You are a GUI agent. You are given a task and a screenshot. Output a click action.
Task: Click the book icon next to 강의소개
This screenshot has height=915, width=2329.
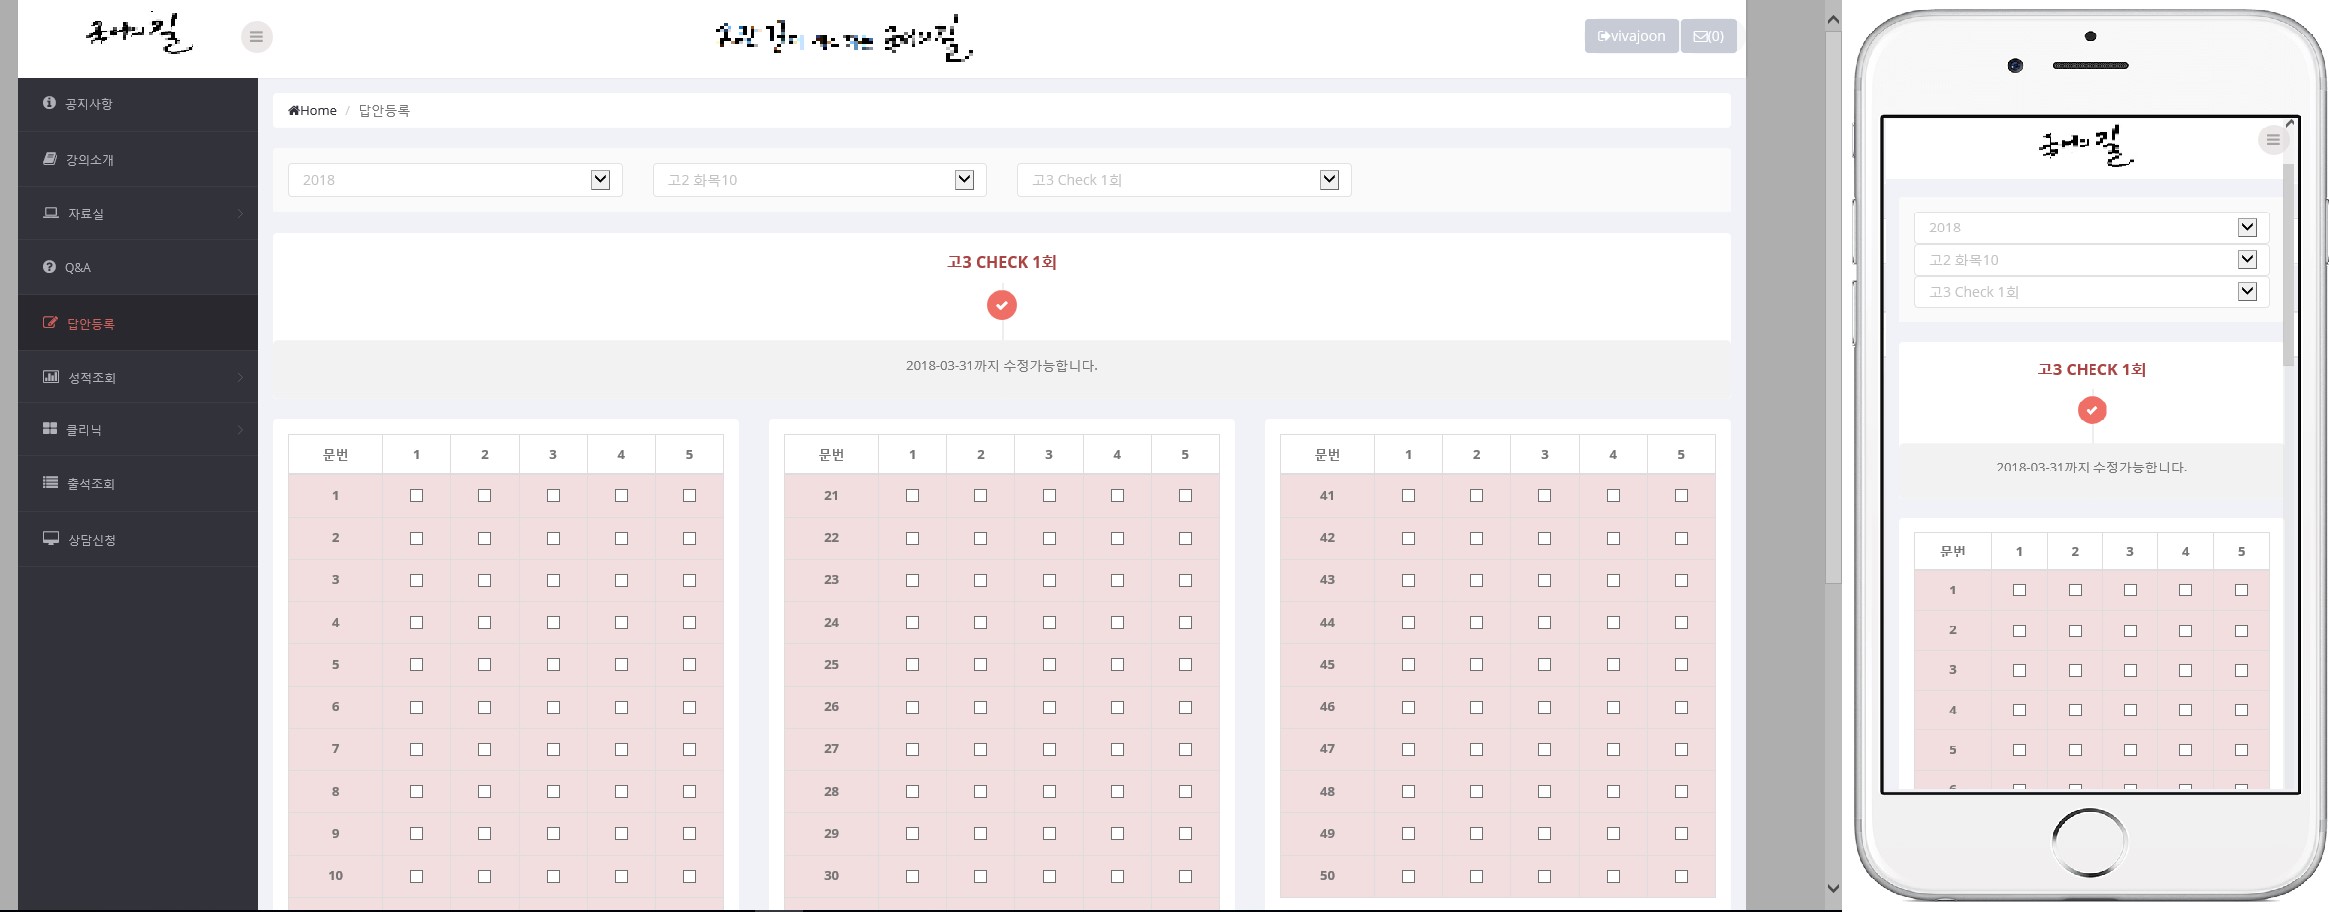50,159
